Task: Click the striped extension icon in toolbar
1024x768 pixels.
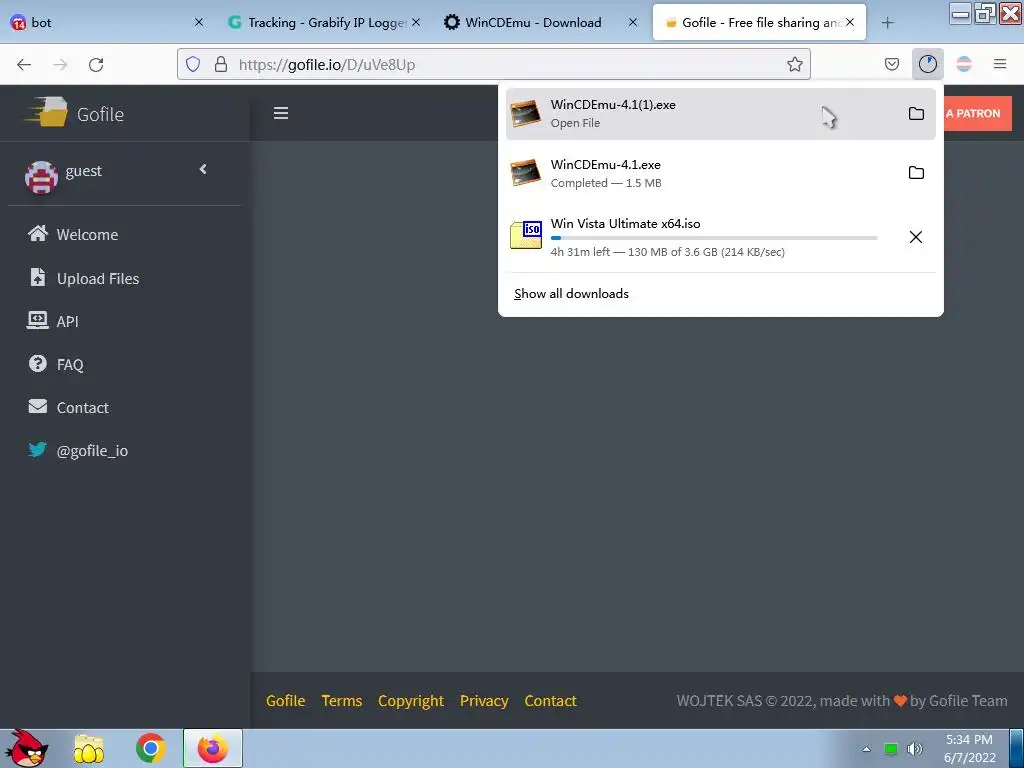Action: (x=963, y=64)
